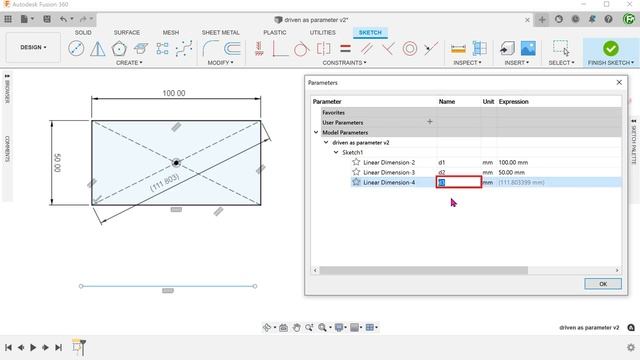Select the Offset tool

232,49
